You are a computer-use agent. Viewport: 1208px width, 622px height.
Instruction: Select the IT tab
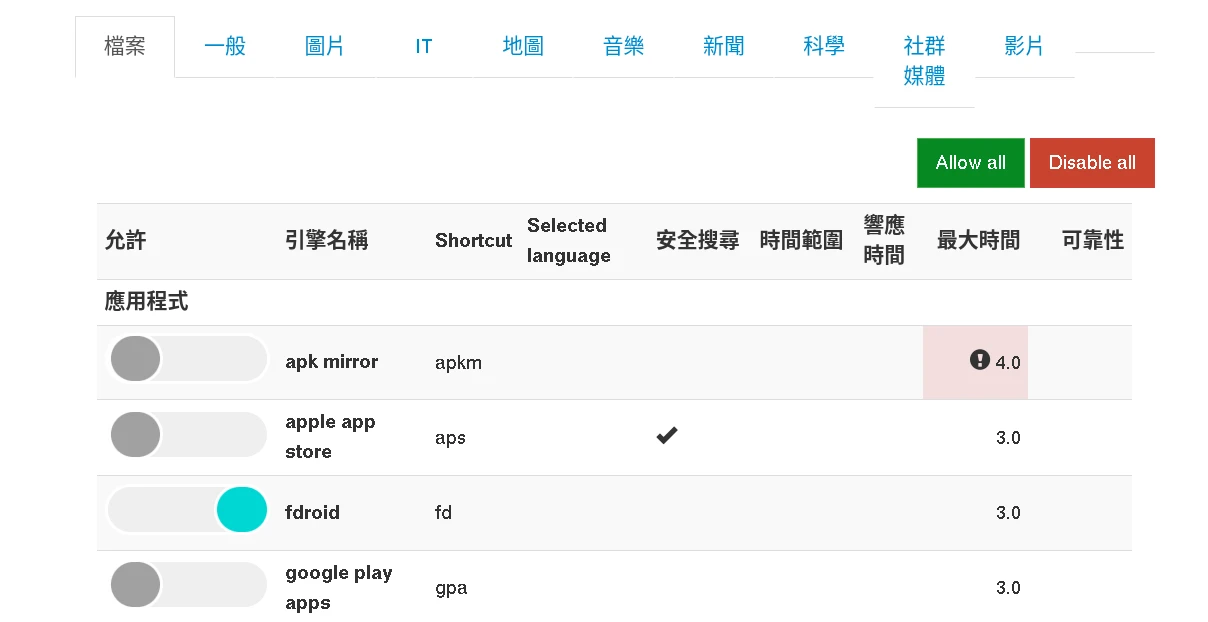click(424, 47)
